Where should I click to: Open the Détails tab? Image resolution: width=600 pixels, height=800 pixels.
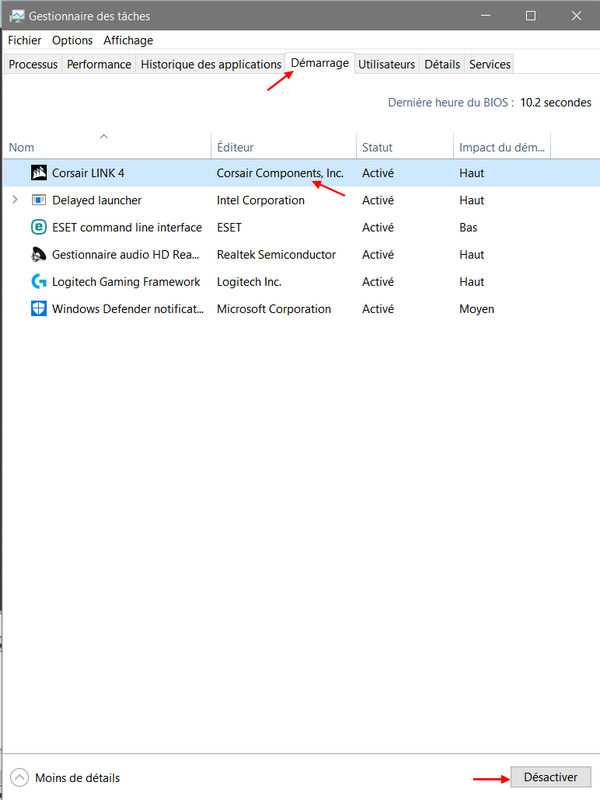442,64
